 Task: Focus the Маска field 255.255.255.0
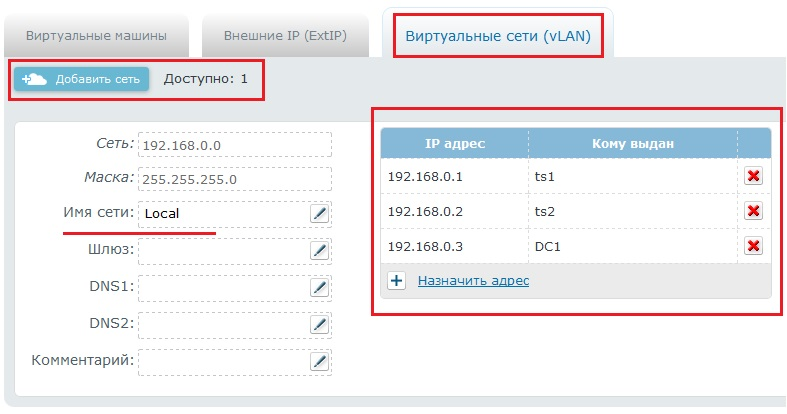[234, 180]
